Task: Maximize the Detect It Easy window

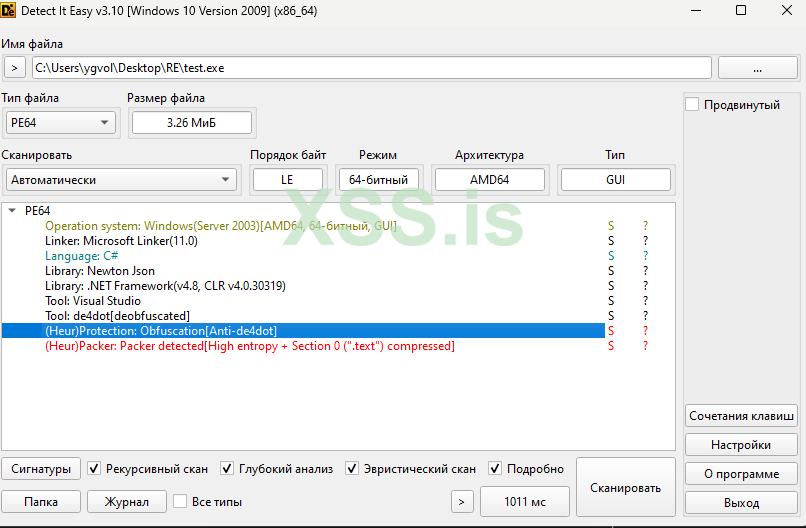Action: [741, 10]
